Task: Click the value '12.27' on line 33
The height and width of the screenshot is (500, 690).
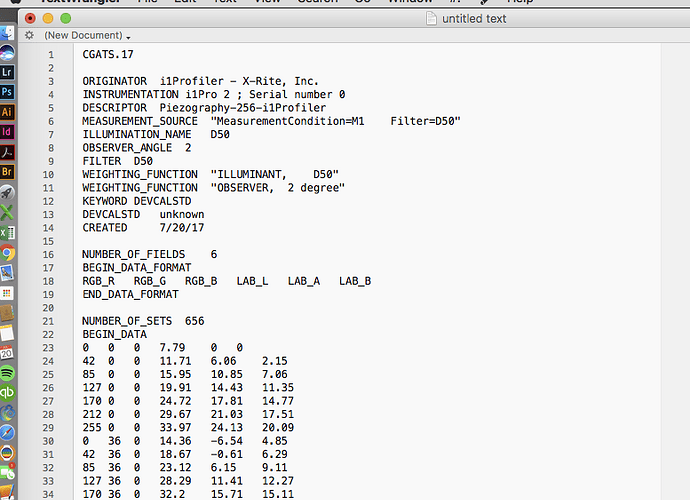Action: (278, 481)
